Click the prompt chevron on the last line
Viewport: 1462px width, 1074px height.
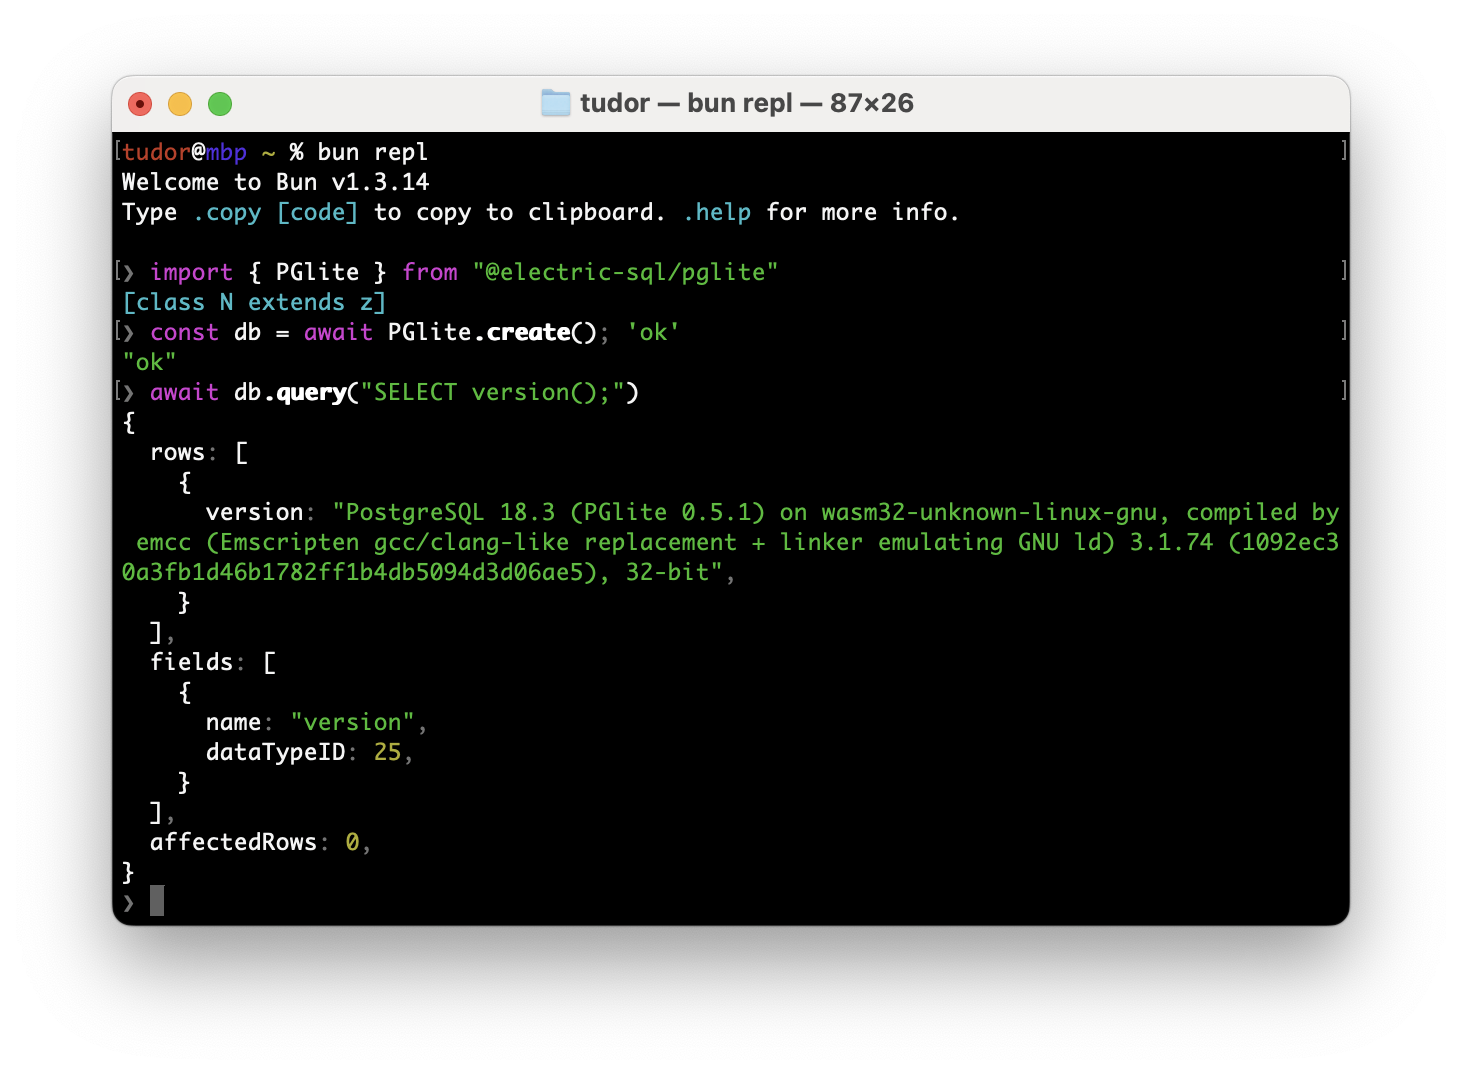click(x=128, y=903)
